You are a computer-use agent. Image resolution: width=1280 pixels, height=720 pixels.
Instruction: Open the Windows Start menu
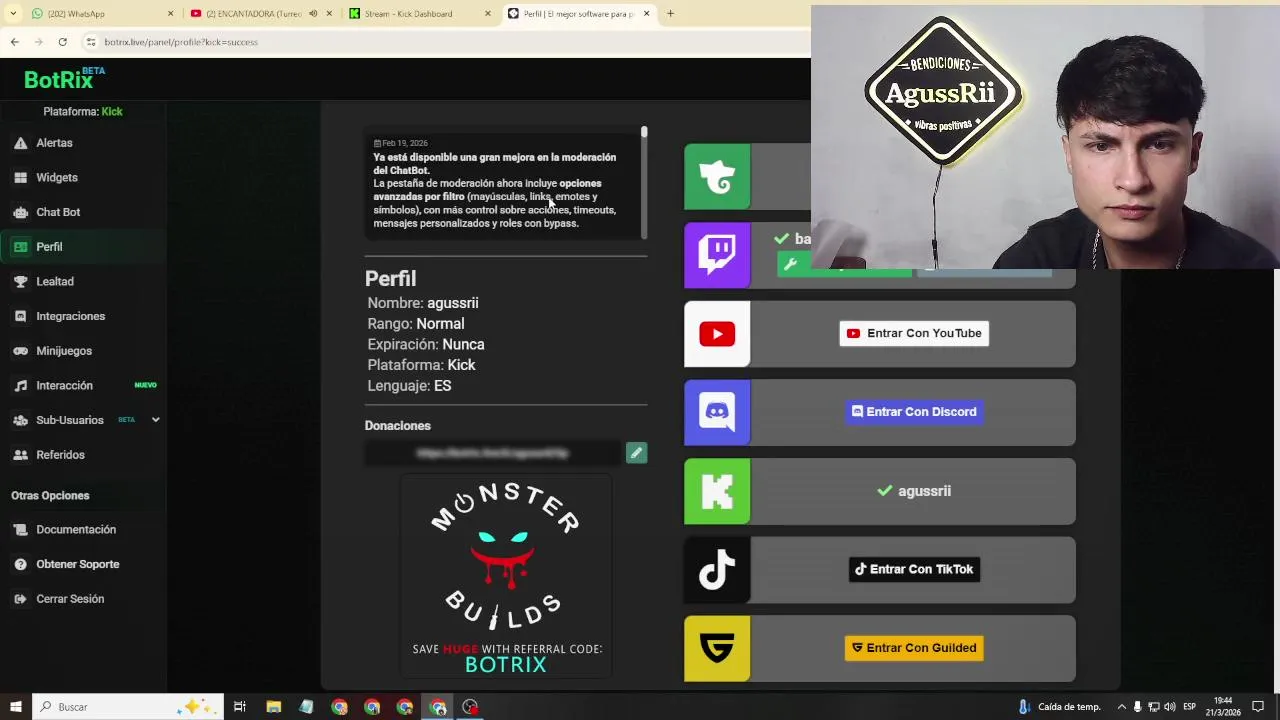coord(15,707)
